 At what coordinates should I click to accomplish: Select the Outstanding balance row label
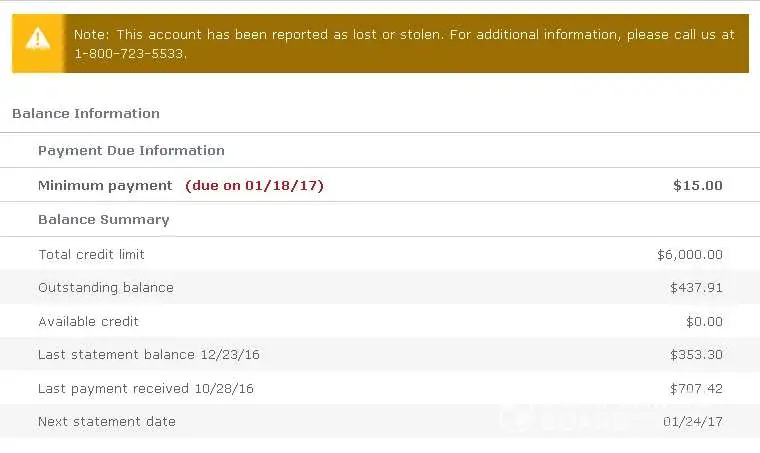pos(105,288)
